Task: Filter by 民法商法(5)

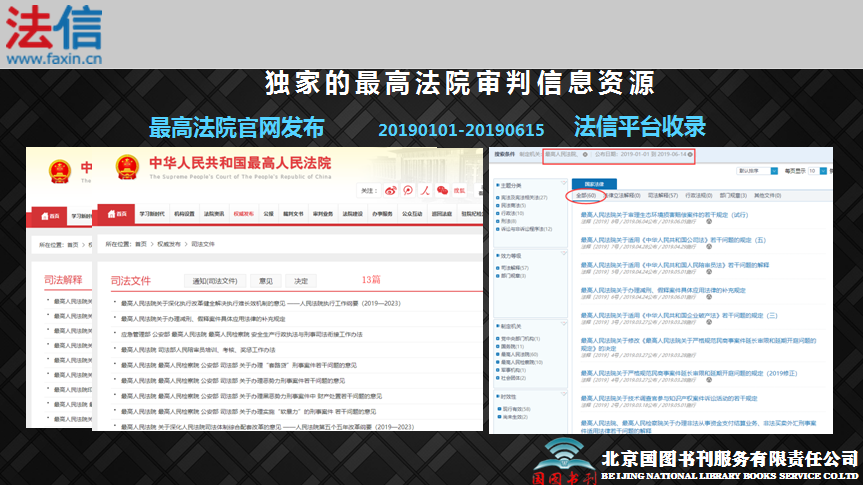Action: [x=513, y=205]
